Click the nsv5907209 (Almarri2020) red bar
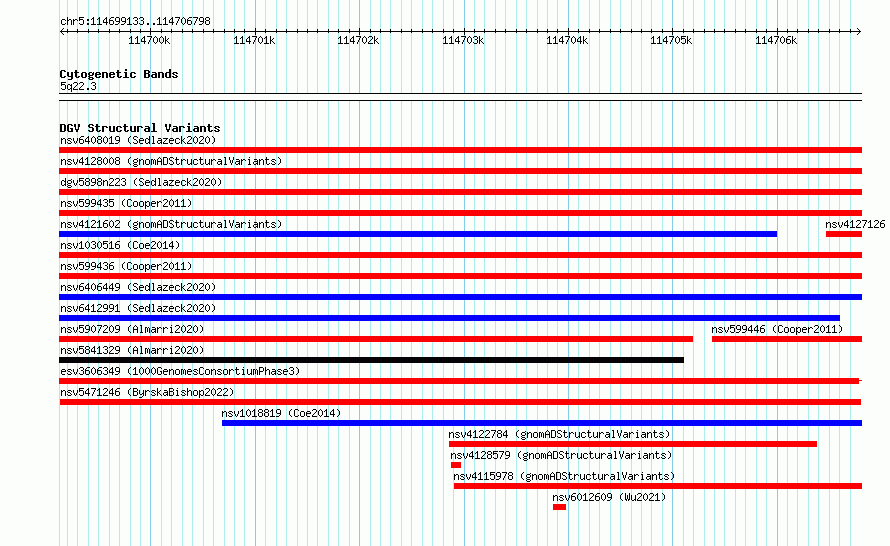The width and height of the screenshot is (890, 546). [x=376, y=339]
